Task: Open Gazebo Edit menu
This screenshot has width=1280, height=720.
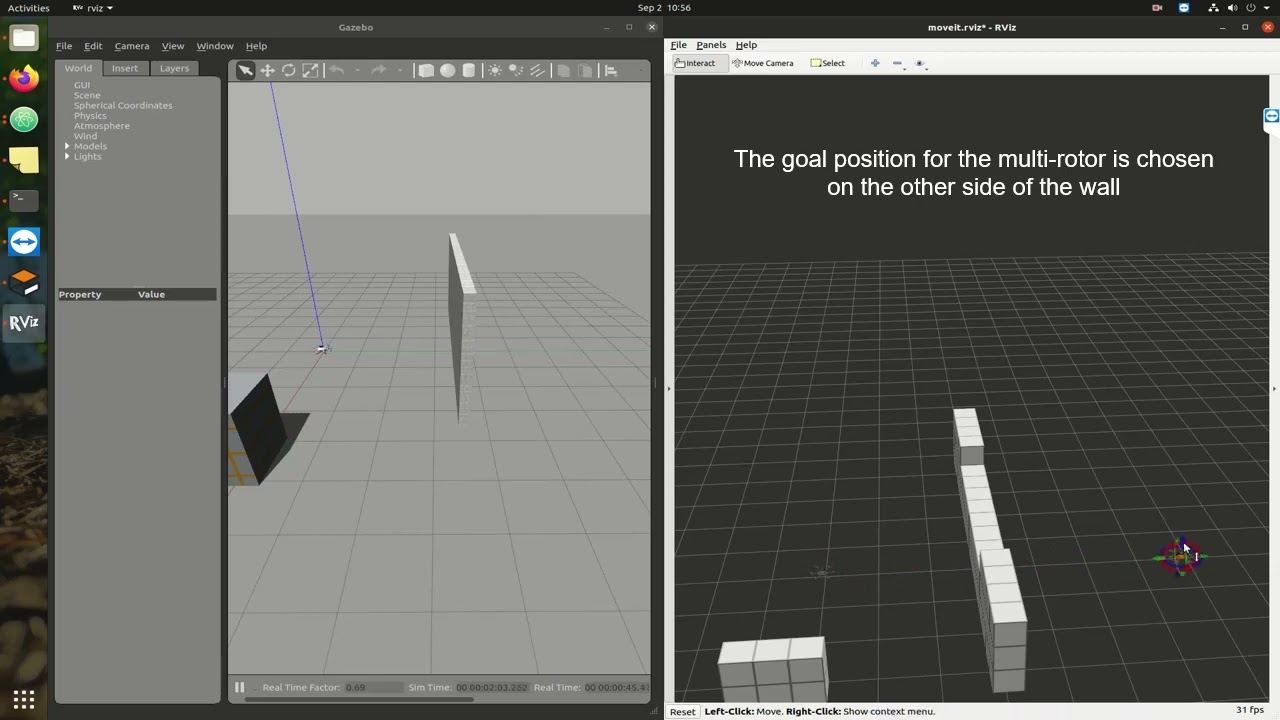Action: pos(93,46)
